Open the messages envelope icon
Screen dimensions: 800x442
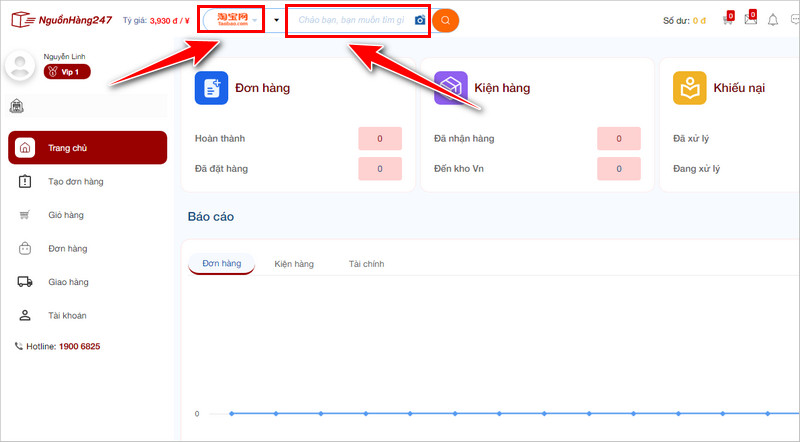pyautogui.click(x=750, y=20)
